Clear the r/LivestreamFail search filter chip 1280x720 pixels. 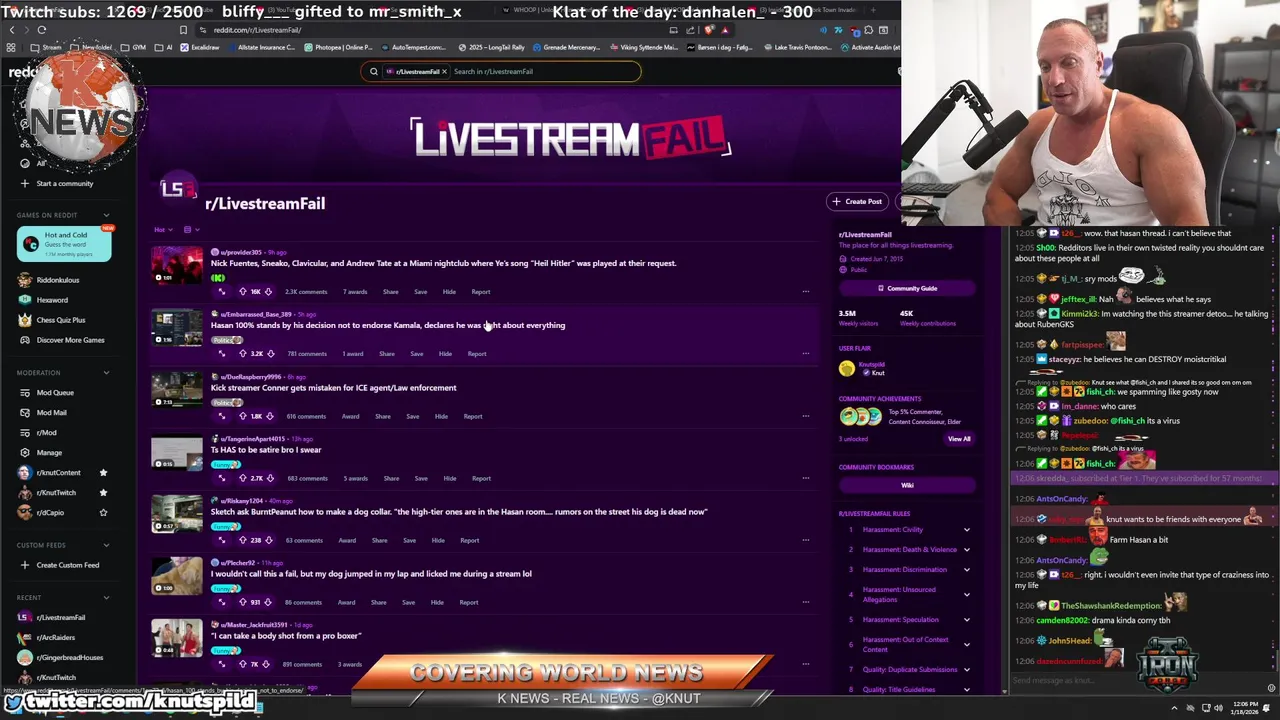pos(444,71)
